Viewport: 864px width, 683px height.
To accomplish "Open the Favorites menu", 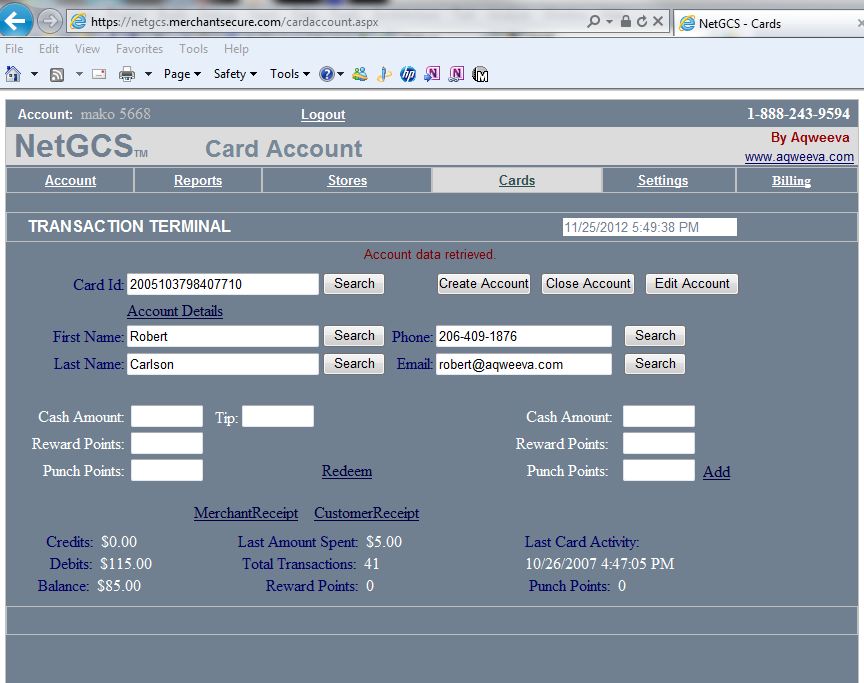I will 139,49.
